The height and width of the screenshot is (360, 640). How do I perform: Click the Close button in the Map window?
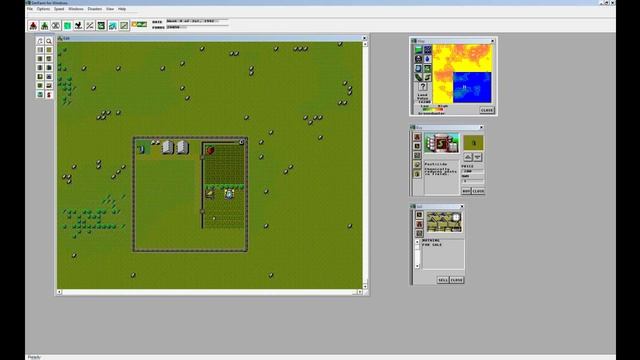point(487,110)
